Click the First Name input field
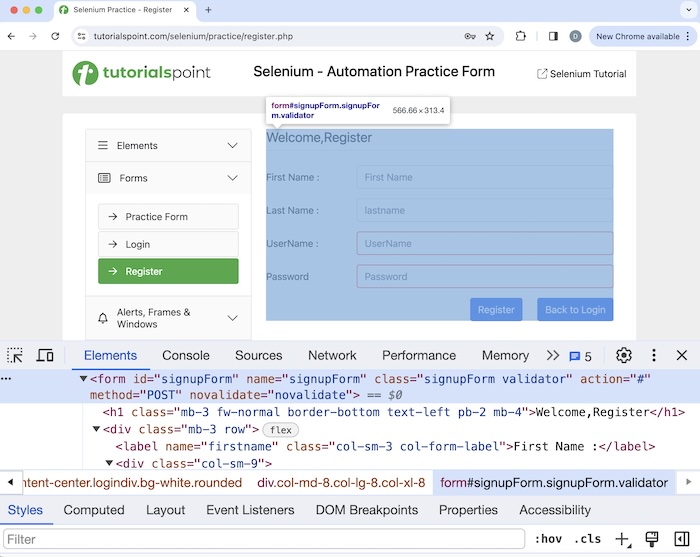The height and width of the screenshot is (557, 700). click(x=484, y=177)
